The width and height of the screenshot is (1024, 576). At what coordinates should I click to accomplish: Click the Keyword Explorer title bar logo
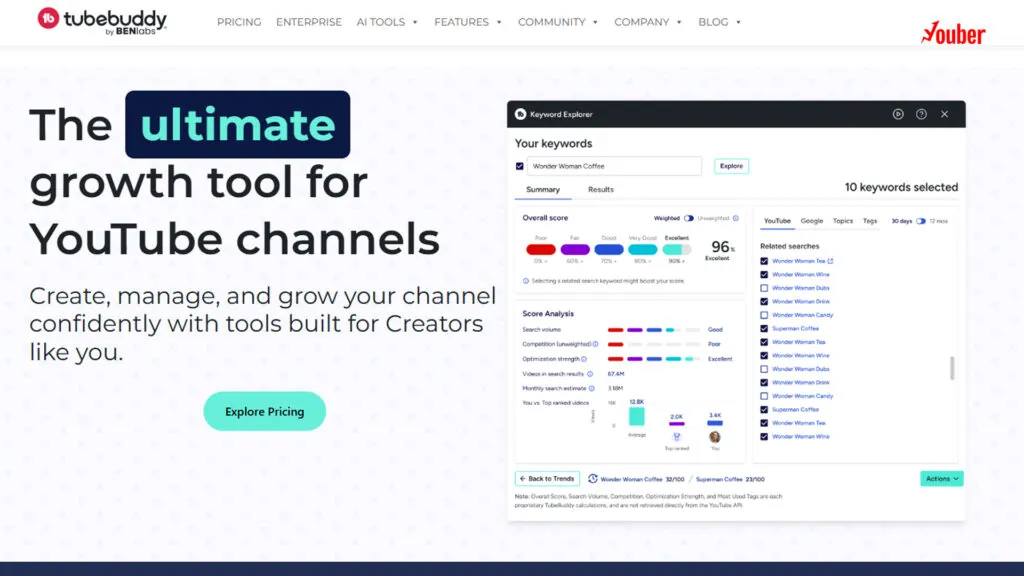[520, 114]
